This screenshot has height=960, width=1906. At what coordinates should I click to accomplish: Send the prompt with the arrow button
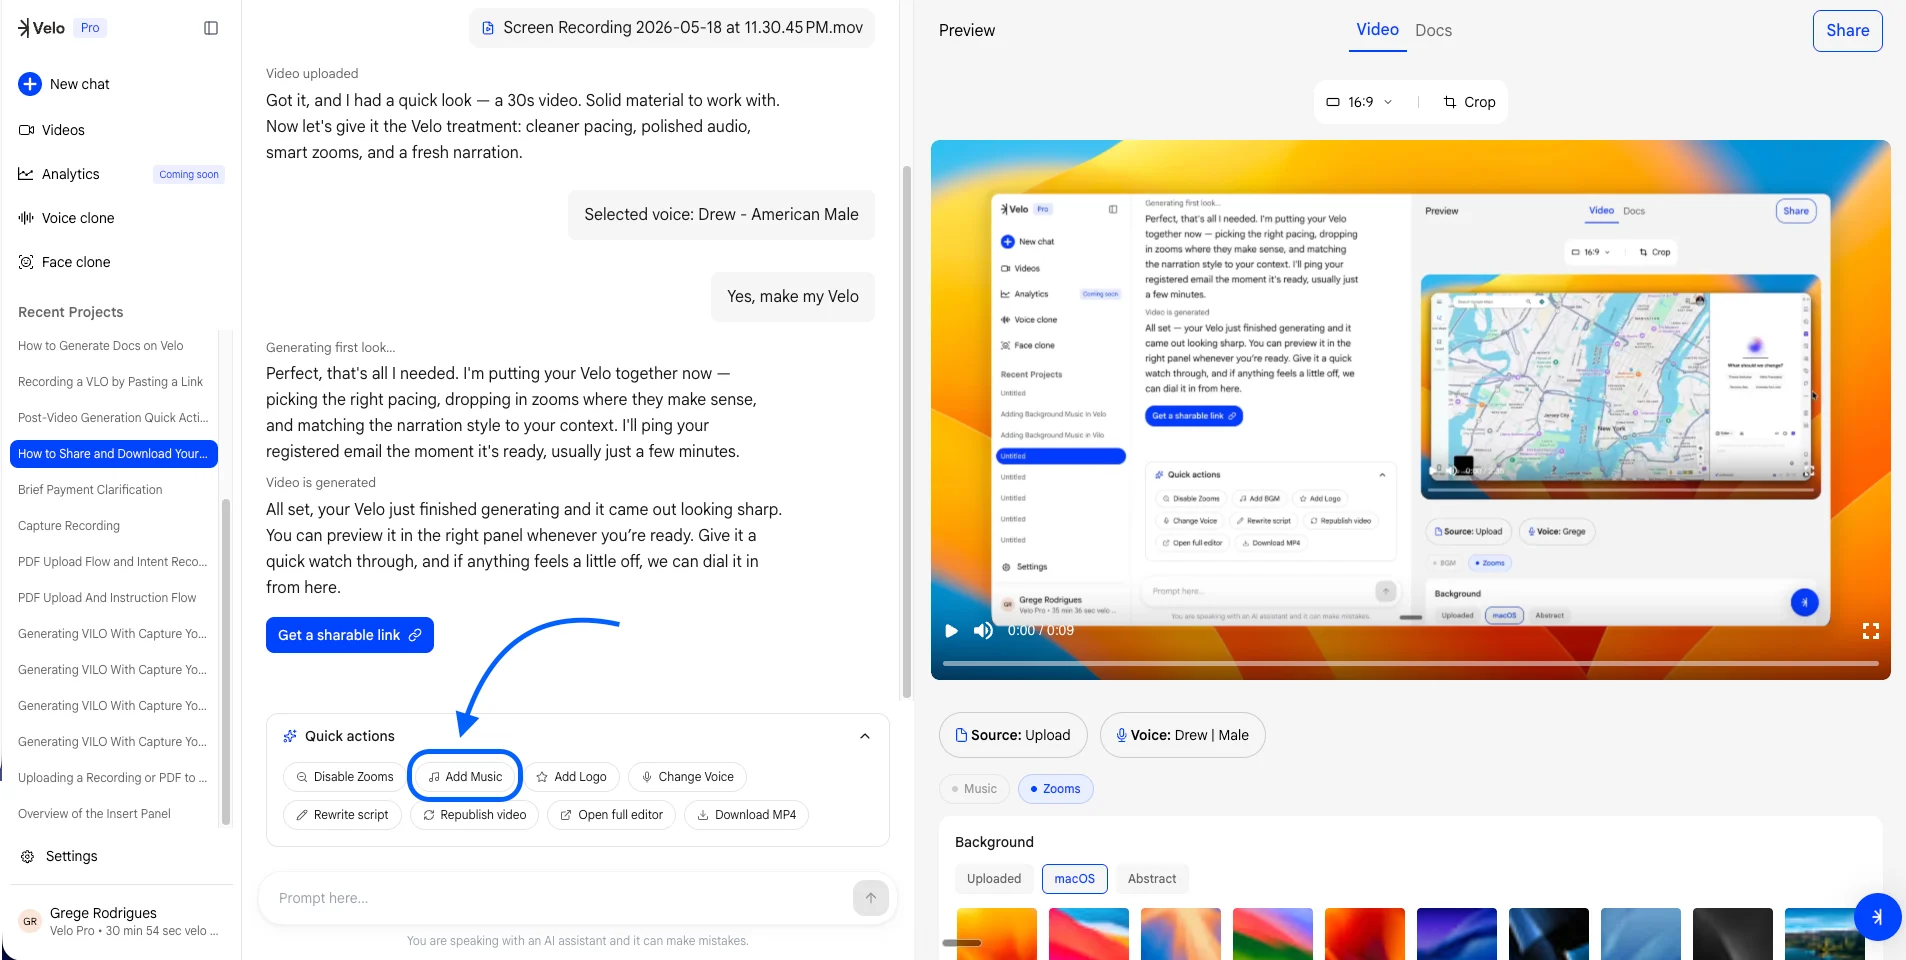pyautogui.click(x=871, y=898)
